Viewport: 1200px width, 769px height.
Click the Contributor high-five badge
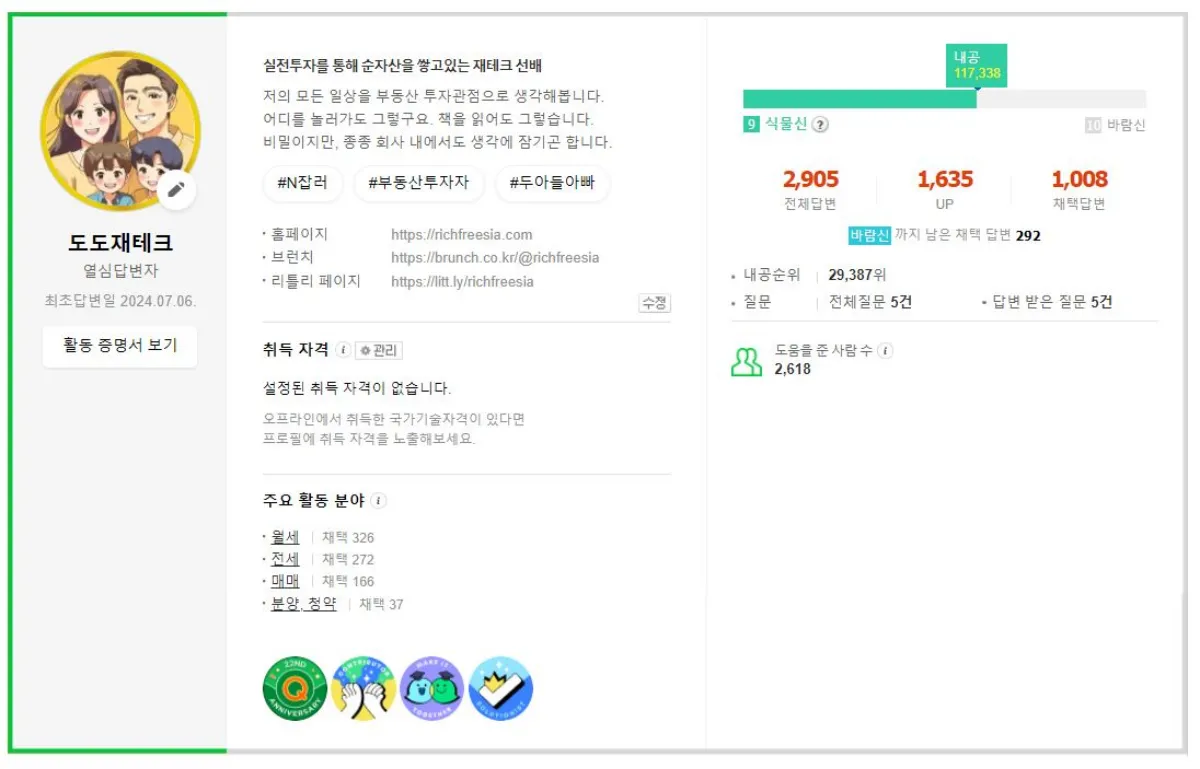point(362,688)
